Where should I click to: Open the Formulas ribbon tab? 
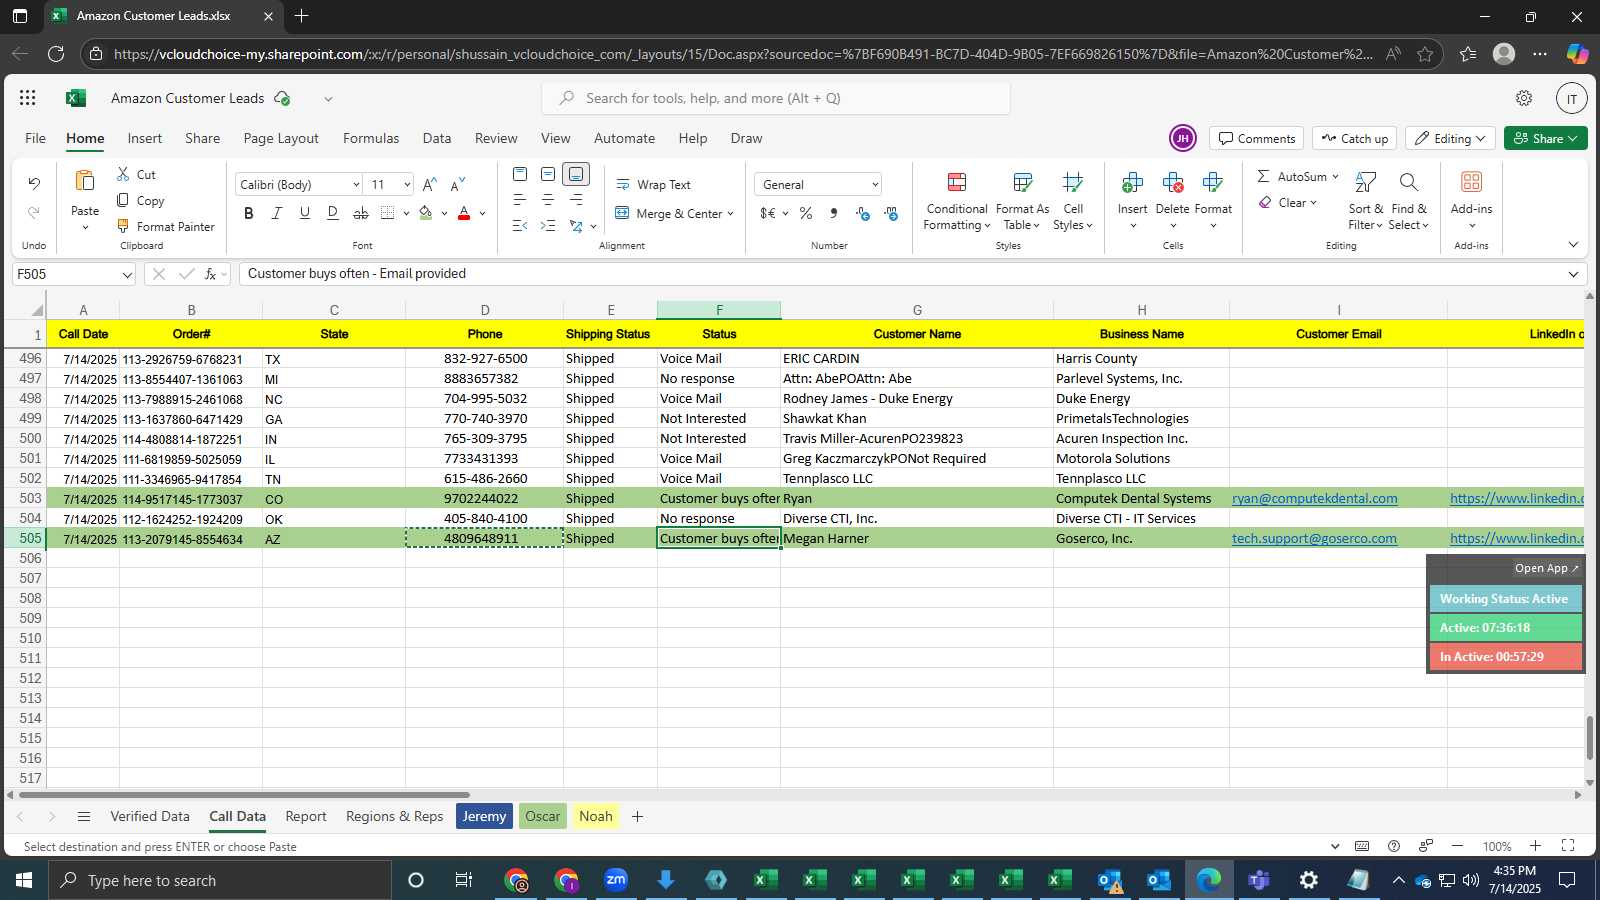pyautogui.click(x=371, y=138)
